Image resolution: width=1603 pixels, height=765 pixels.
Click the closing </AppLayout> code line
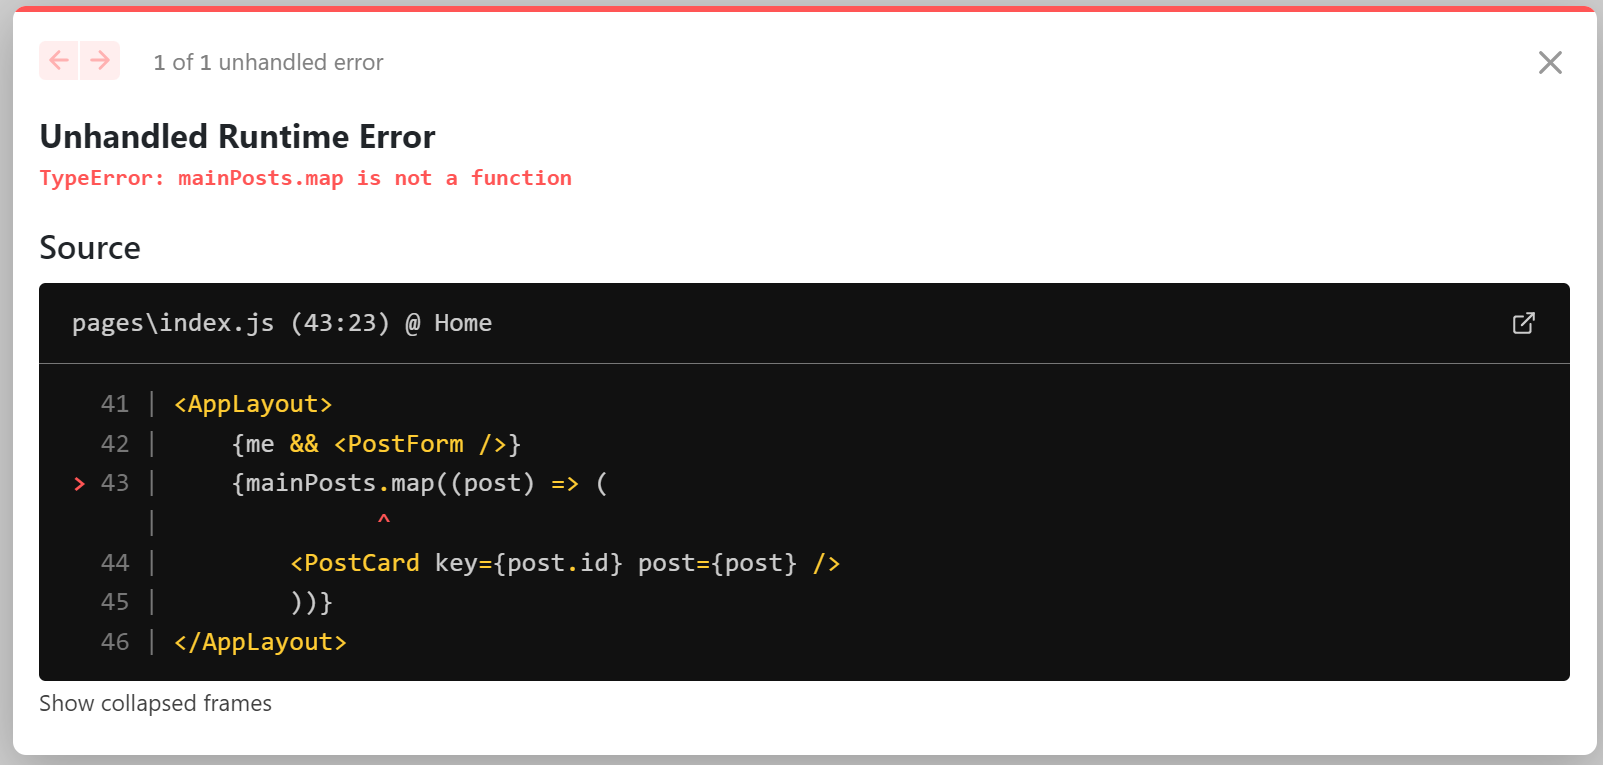[260, 642]
